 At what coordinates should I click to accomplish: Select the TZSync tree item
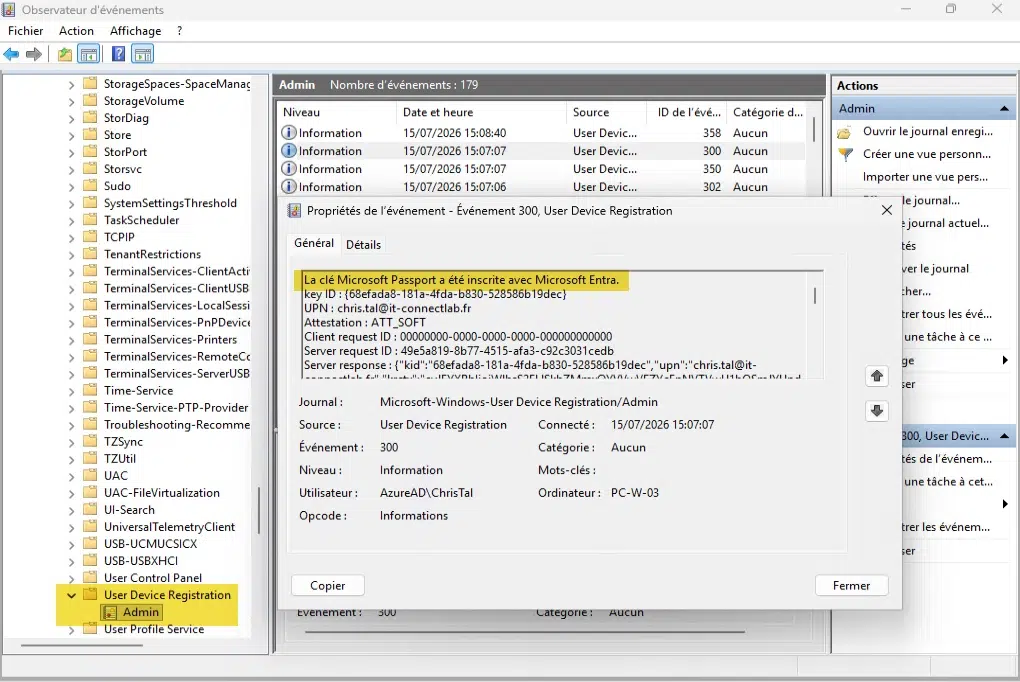(123, 442)
